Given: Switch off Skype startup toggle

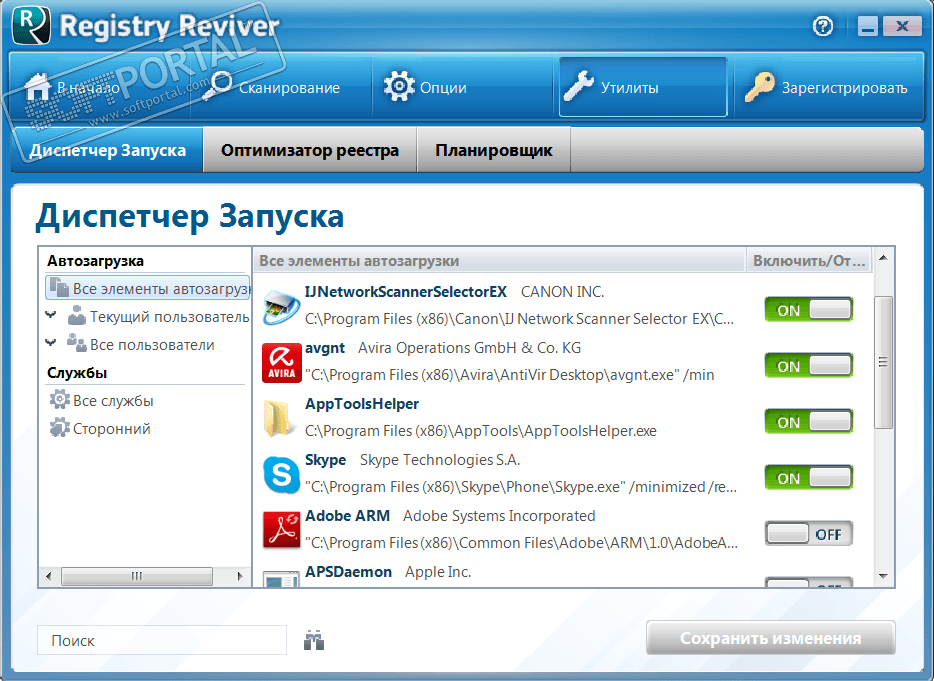Looking at the screenshot, I should tap(809, 478).
